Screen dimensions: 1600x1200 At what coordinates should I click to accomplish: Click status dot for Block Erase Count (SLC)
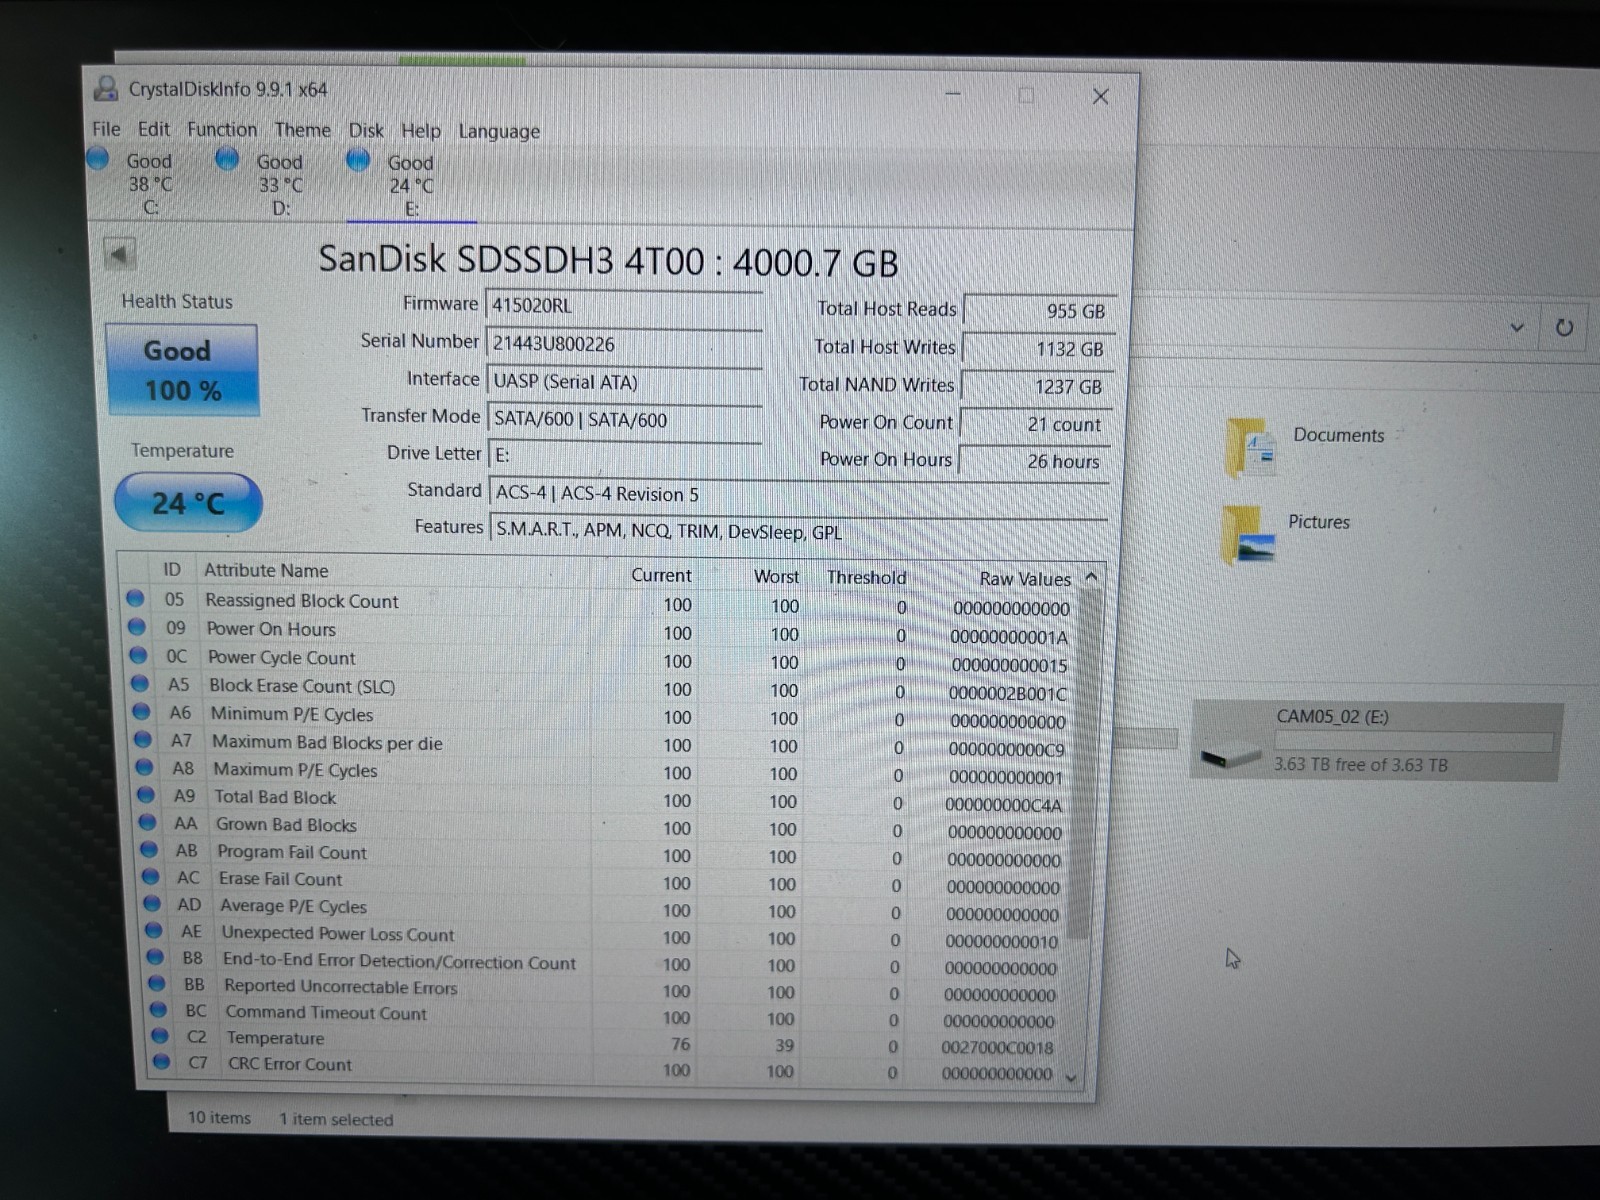coord(140,683)
